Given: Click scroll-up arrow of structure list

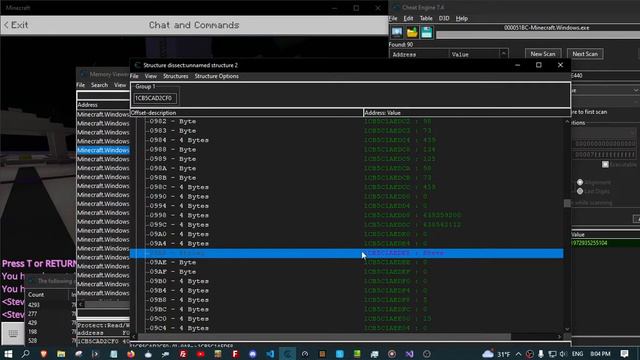Looking at the screenshot, I should coord(567,122).
